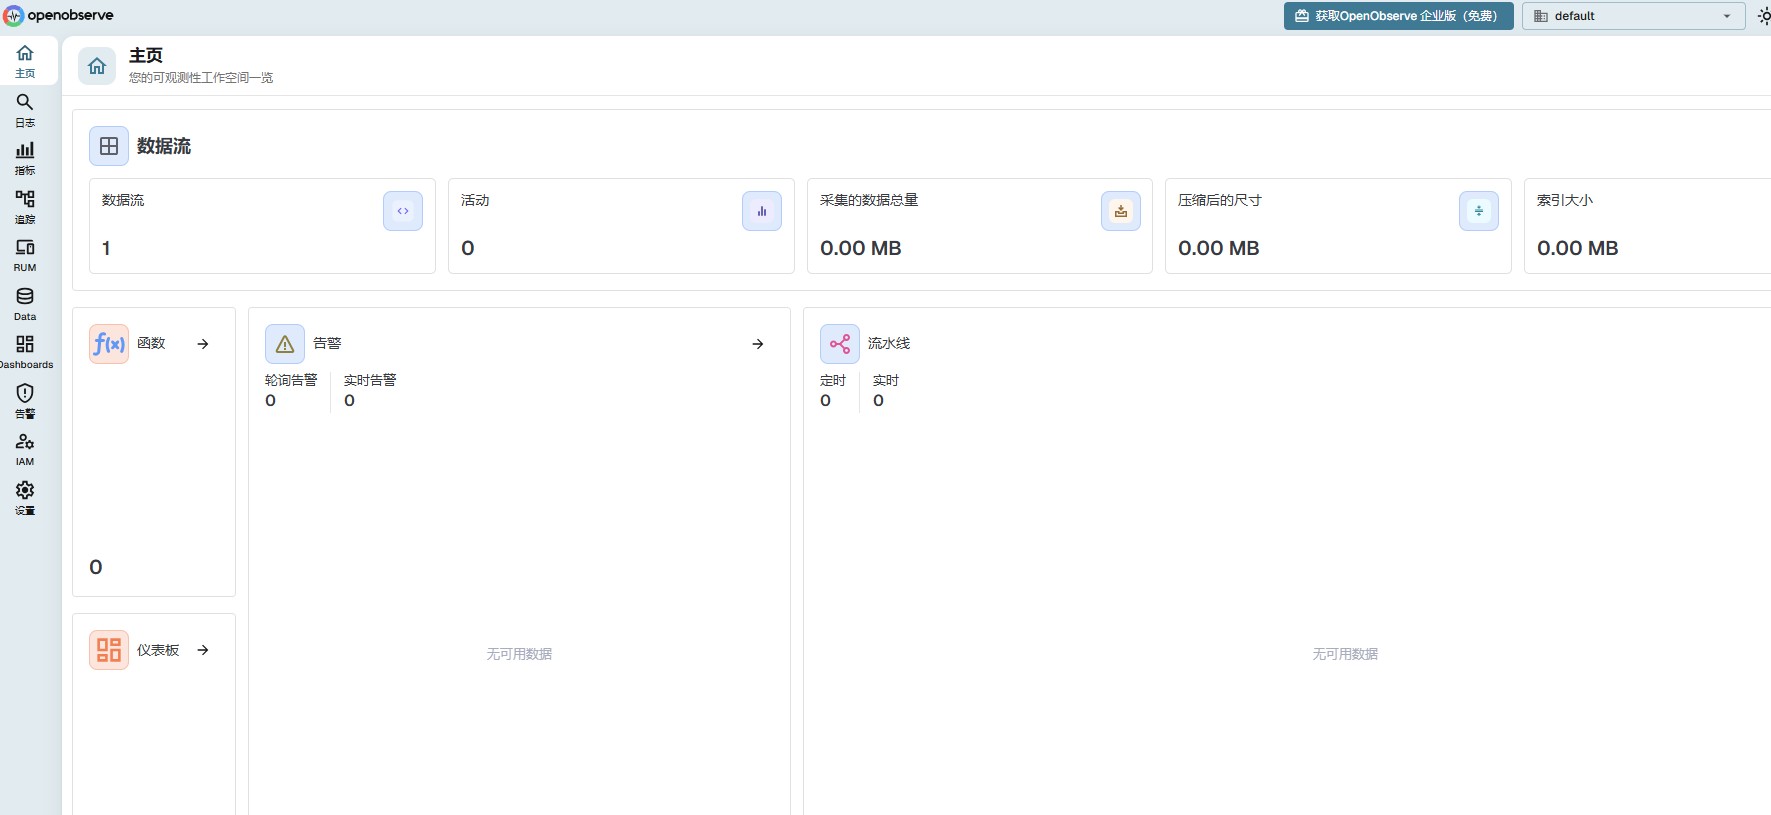Go to dashboards via 仪表板 arrow
Image resolution: width=1771 pixels, height=815 pixels.
[x=203, y=650]
